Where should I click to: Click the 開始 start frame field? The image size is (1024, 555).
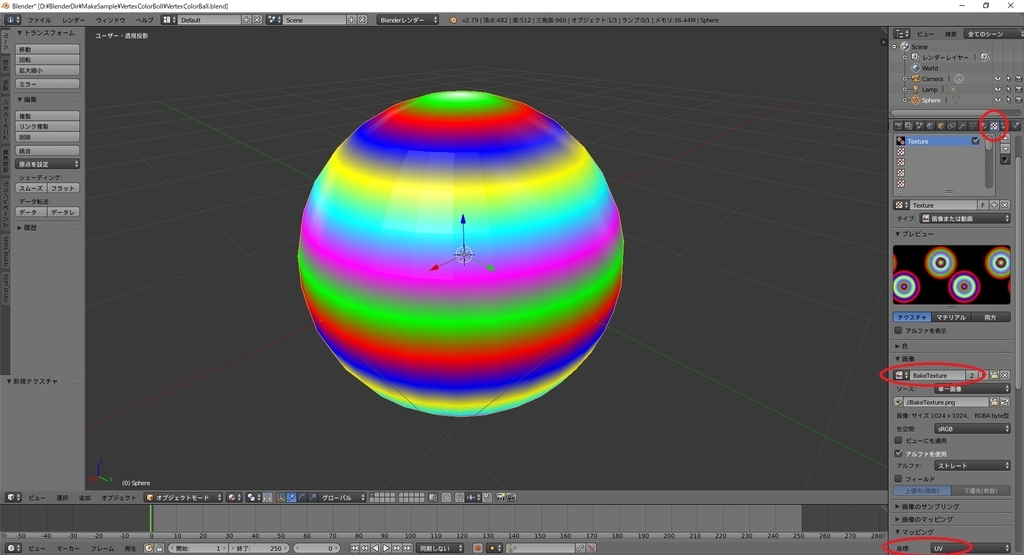[x=197, y=548]
